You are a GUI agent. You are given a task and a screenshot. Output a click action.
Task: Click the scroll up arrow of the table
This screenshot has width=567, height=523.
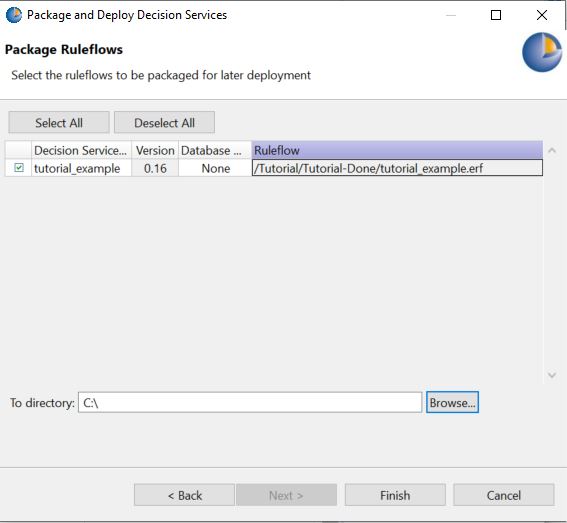pyautogui.click(x=552, y=150)
